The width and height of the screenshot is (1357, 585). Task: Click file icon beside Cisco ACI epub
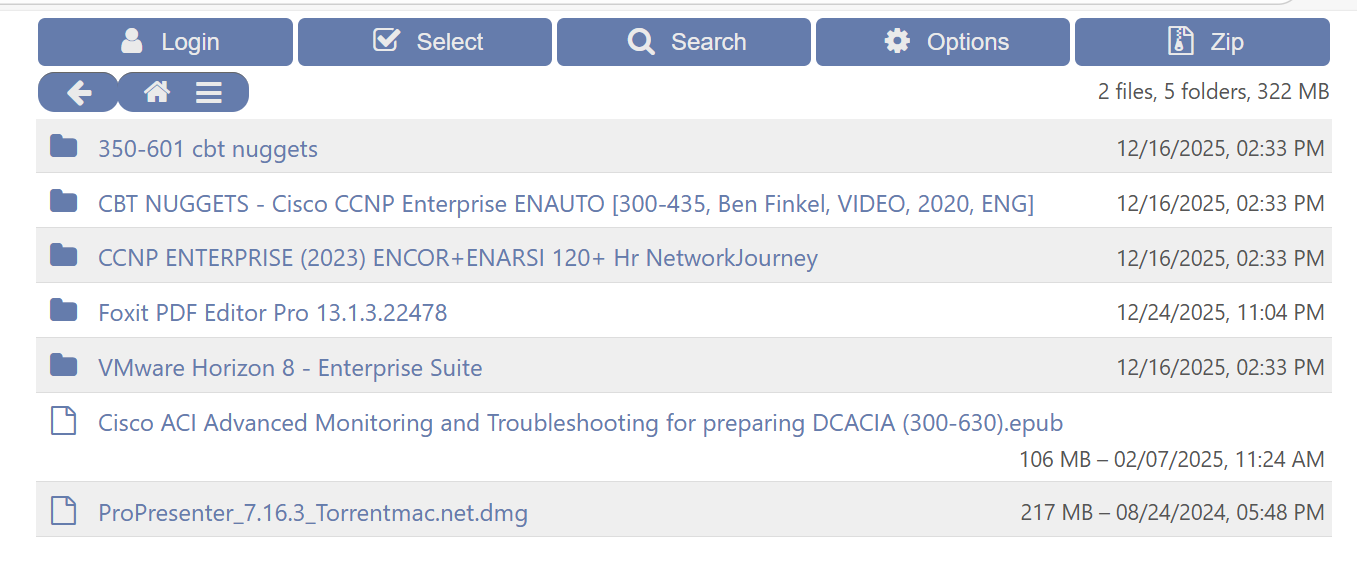click(64, 421)
